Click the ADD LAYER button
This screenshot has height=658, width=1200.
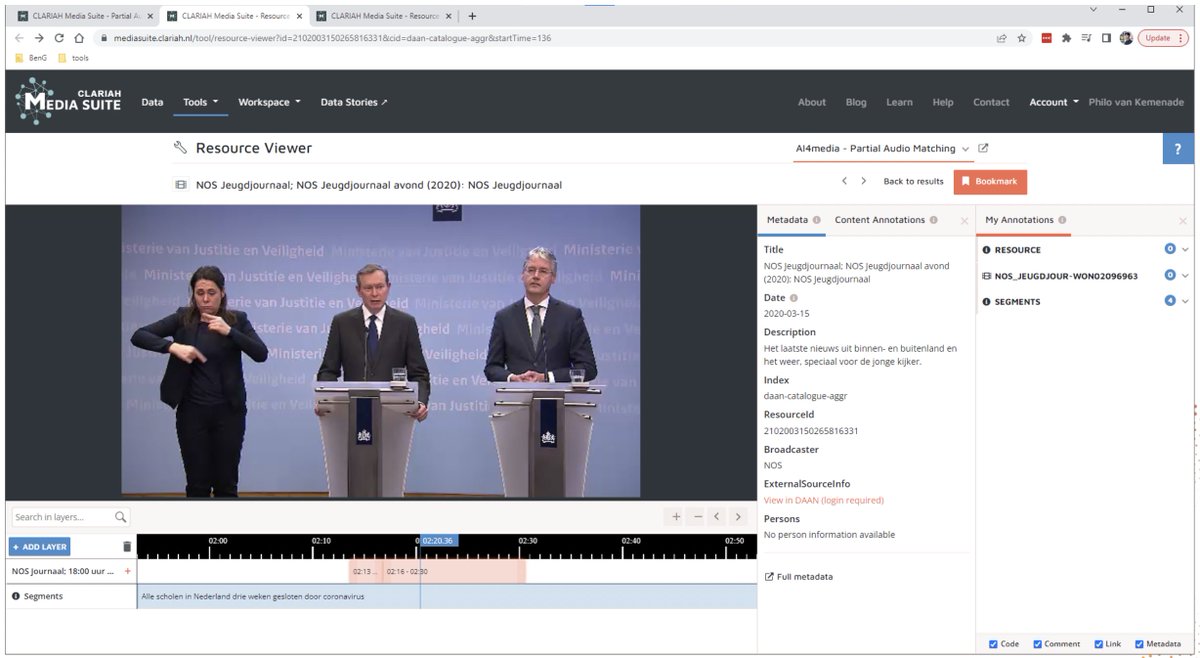tap(39, 547)
